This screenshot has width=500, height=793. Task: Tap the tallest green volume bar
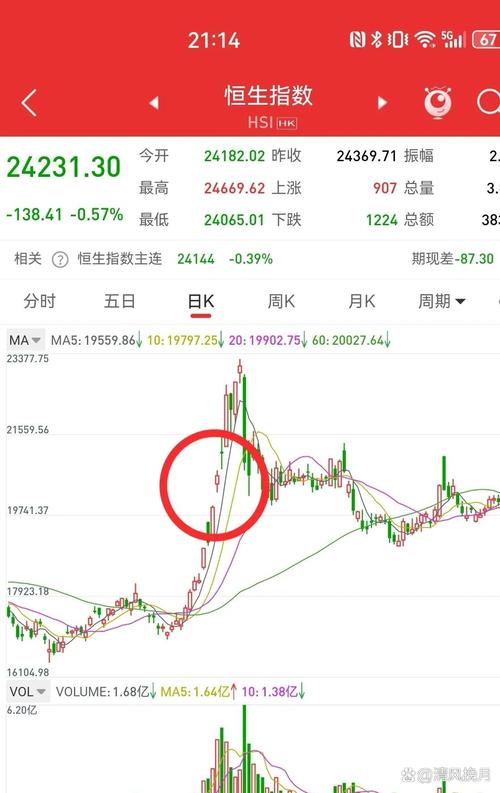point(245,748)
